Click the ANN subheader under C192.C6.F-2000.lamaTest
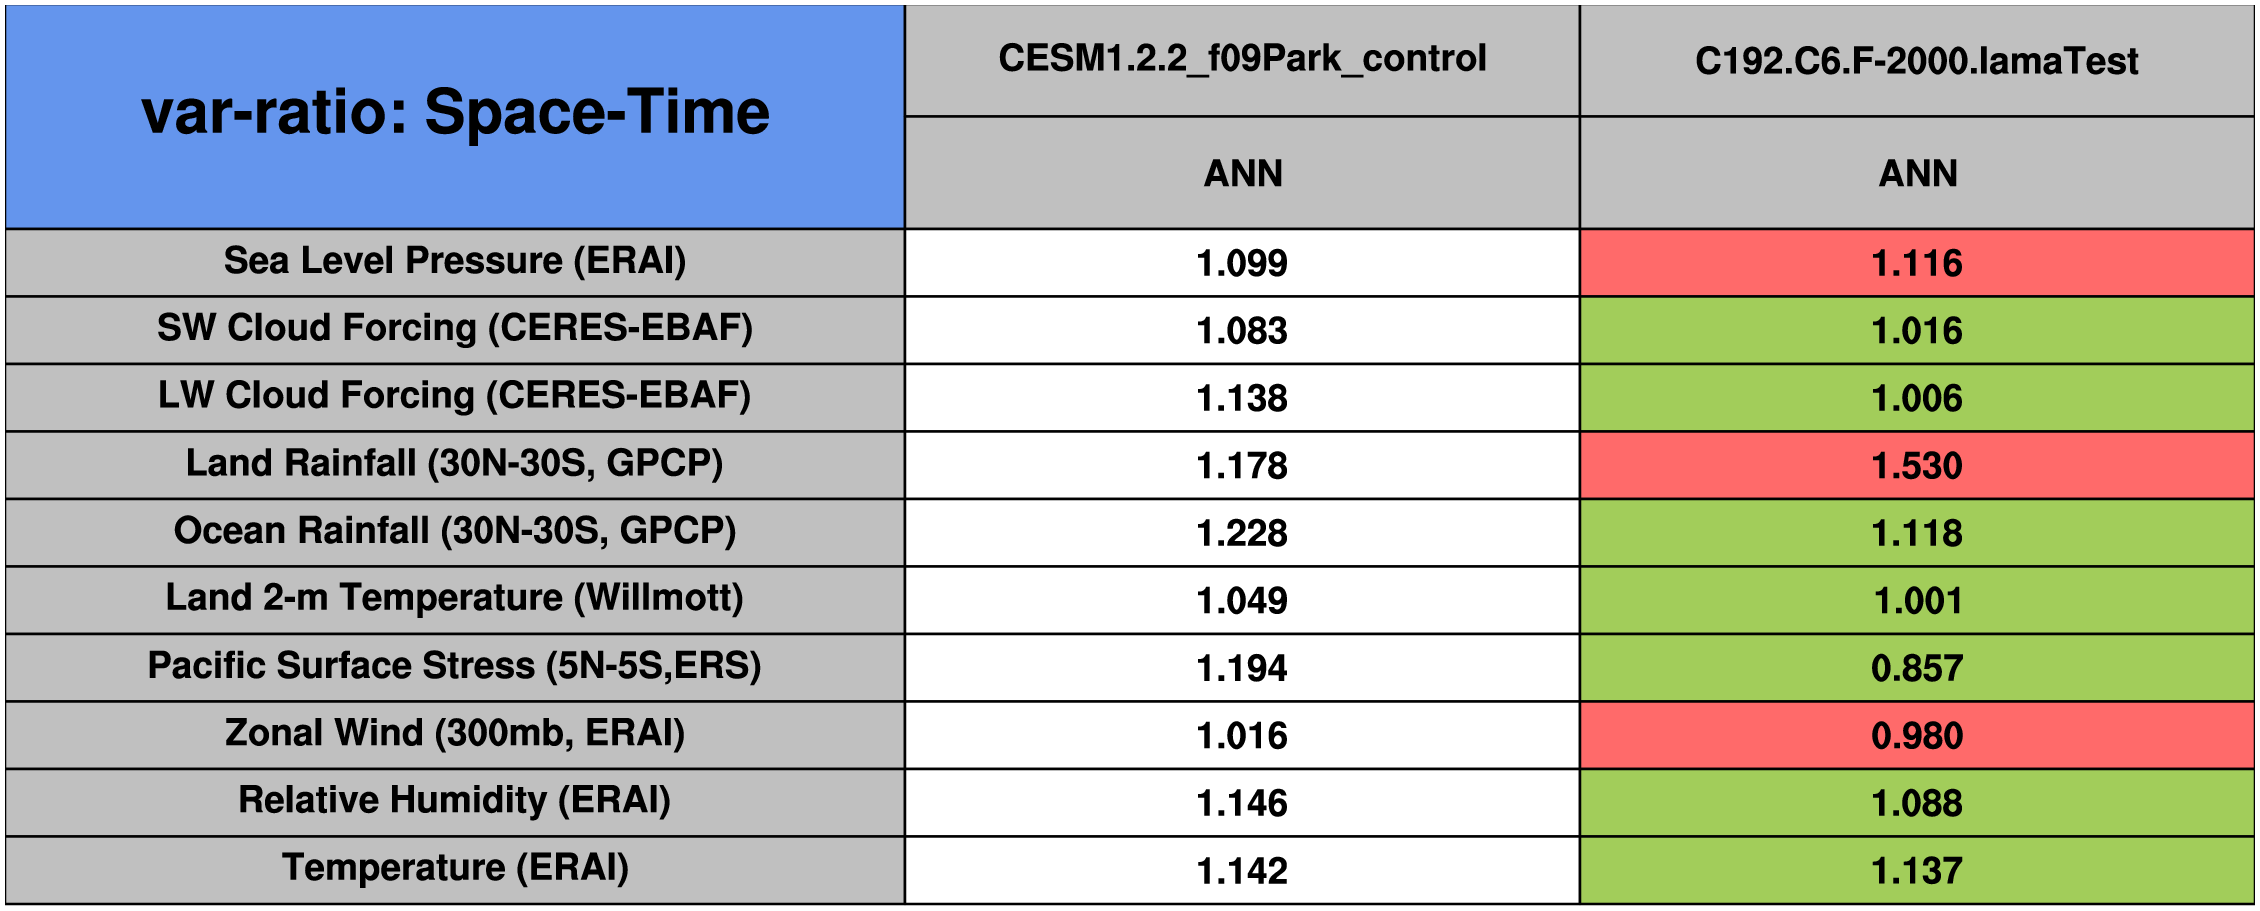This screenshot has height=911, width=2260. click(1916, 173)
